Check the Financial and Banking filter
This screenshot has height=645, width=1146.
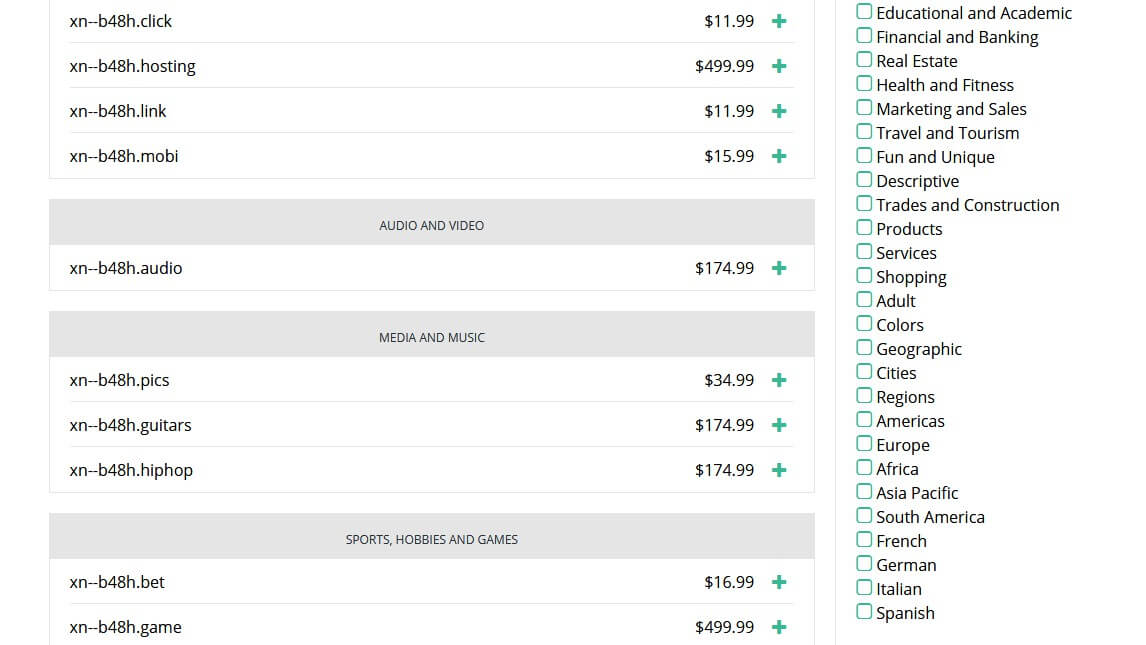point(864,36)
